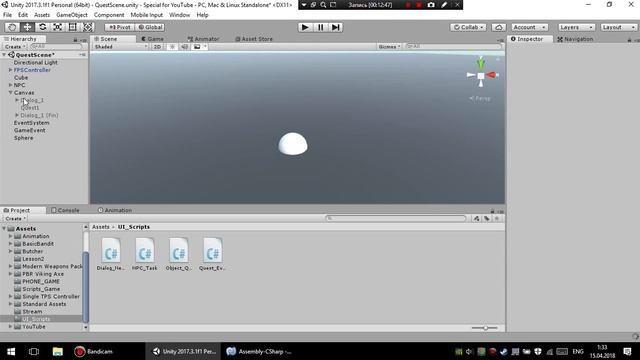Select the Rotate tool
The image size is (640, 360).
click(x=42, y=27)
